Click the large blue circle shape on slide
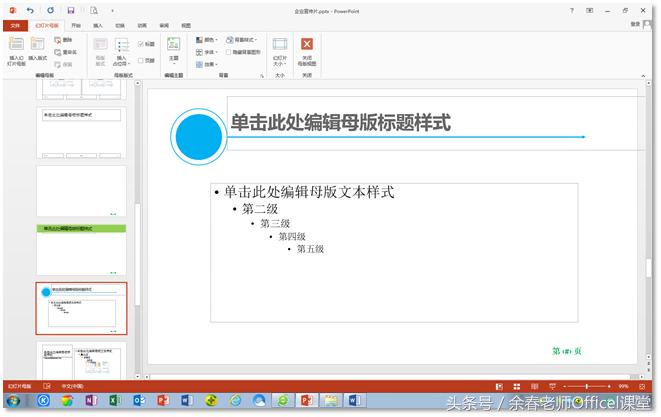This screenshot has height=417, width=661. [199, 137]
